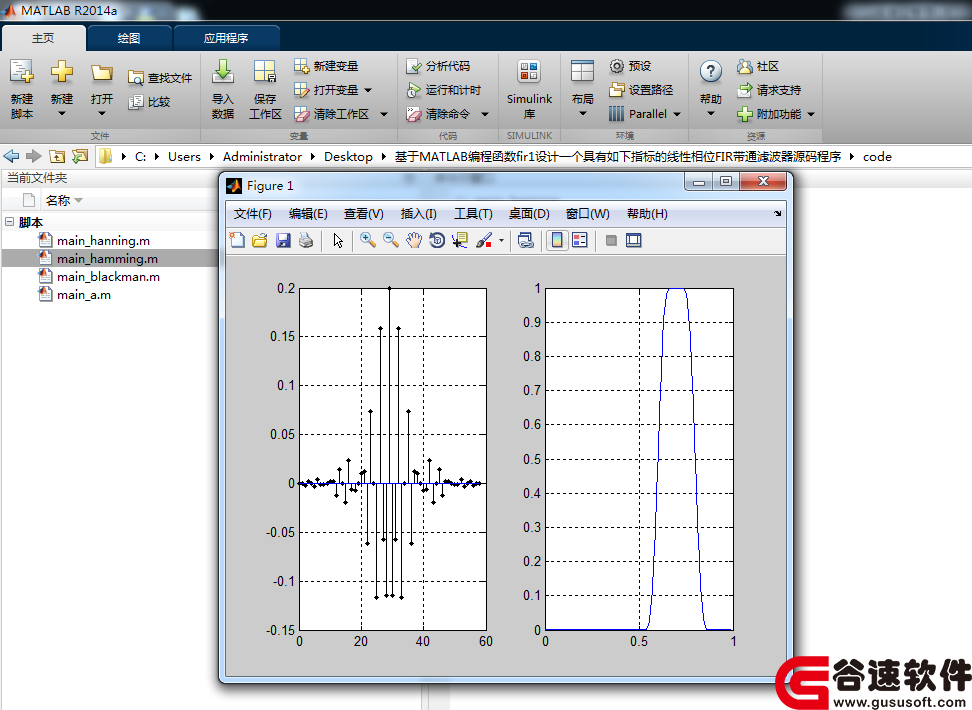Click Analyze Code (分析代码) button
Viewport: 972px width, 710px height.
coord(438,66)
